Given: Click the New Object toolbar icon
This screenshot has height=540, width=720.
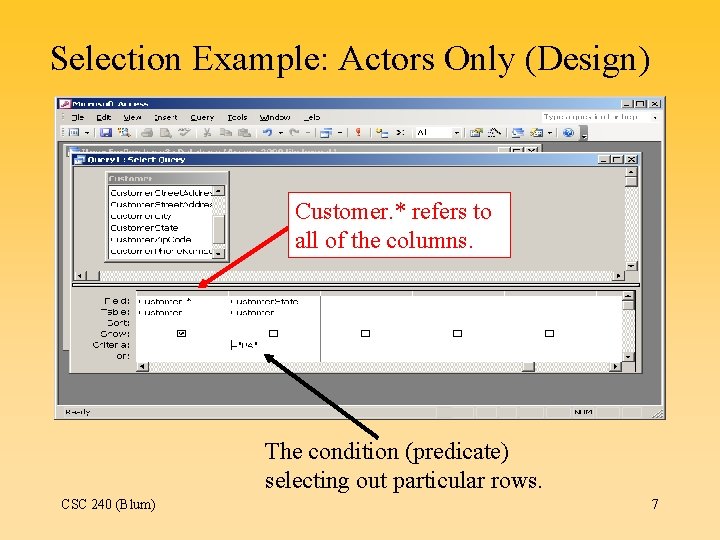Looking at the screenshot, I should coord(536,133).
